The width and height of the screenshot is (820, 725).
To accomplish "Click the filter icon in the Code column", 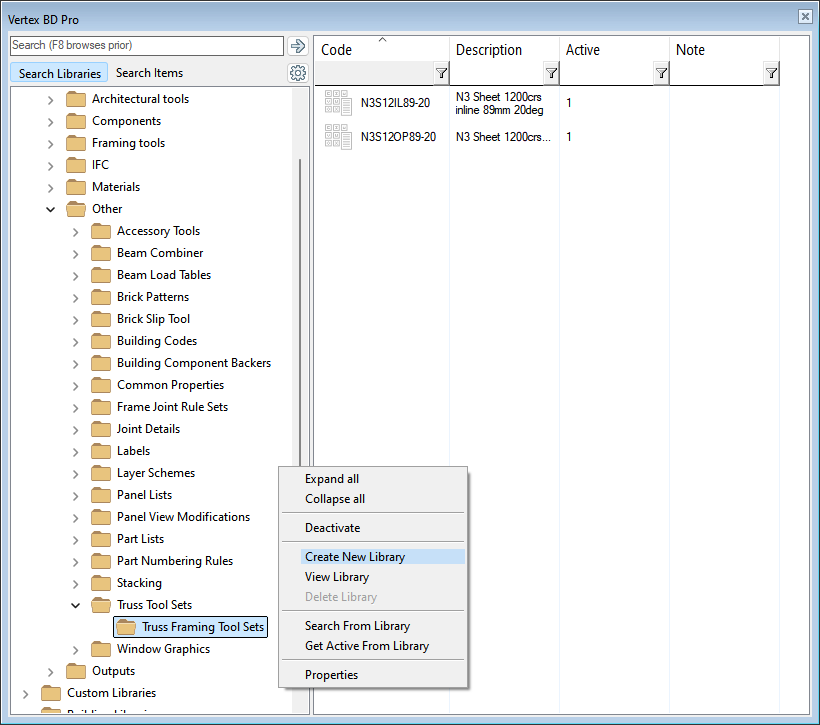I will pos(441,73).
